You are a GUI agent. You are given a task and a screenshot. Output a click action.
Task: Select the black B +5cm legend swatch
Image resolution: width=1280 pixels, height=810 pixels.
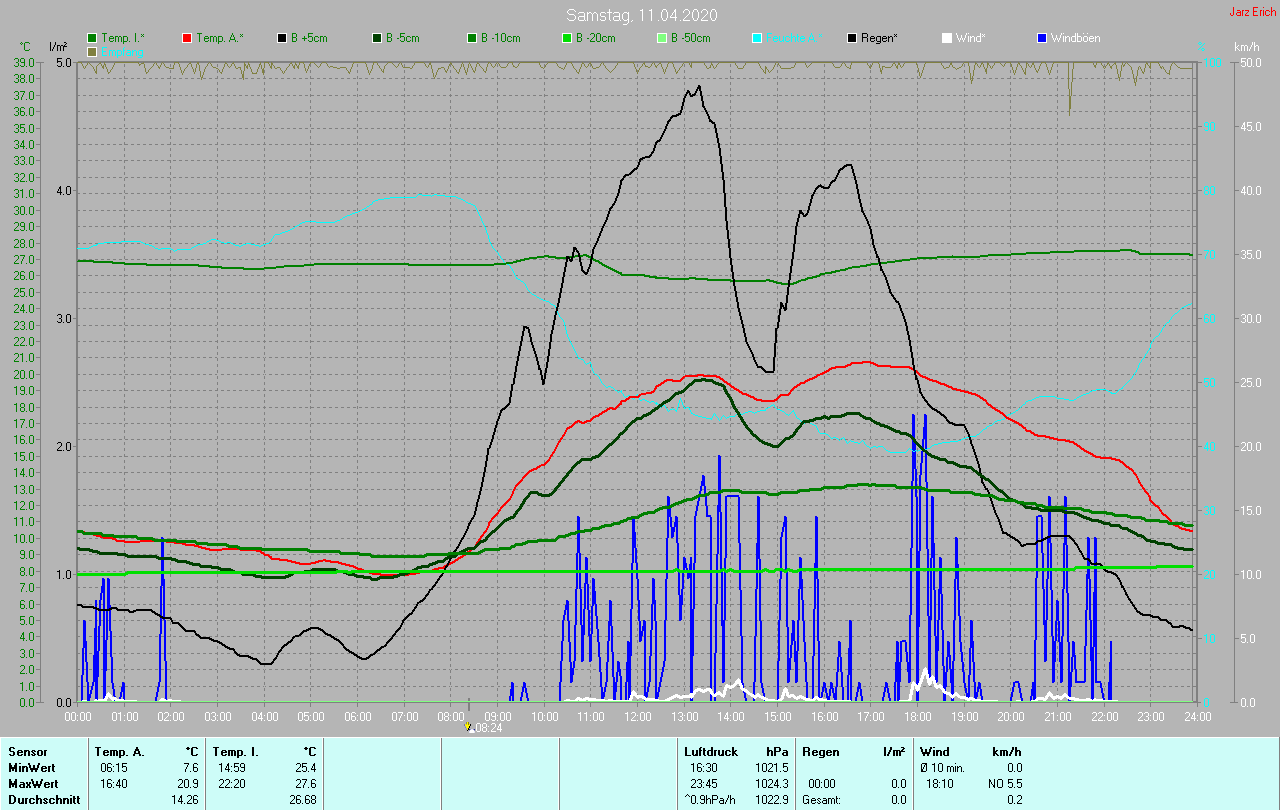tap(282, 38)
